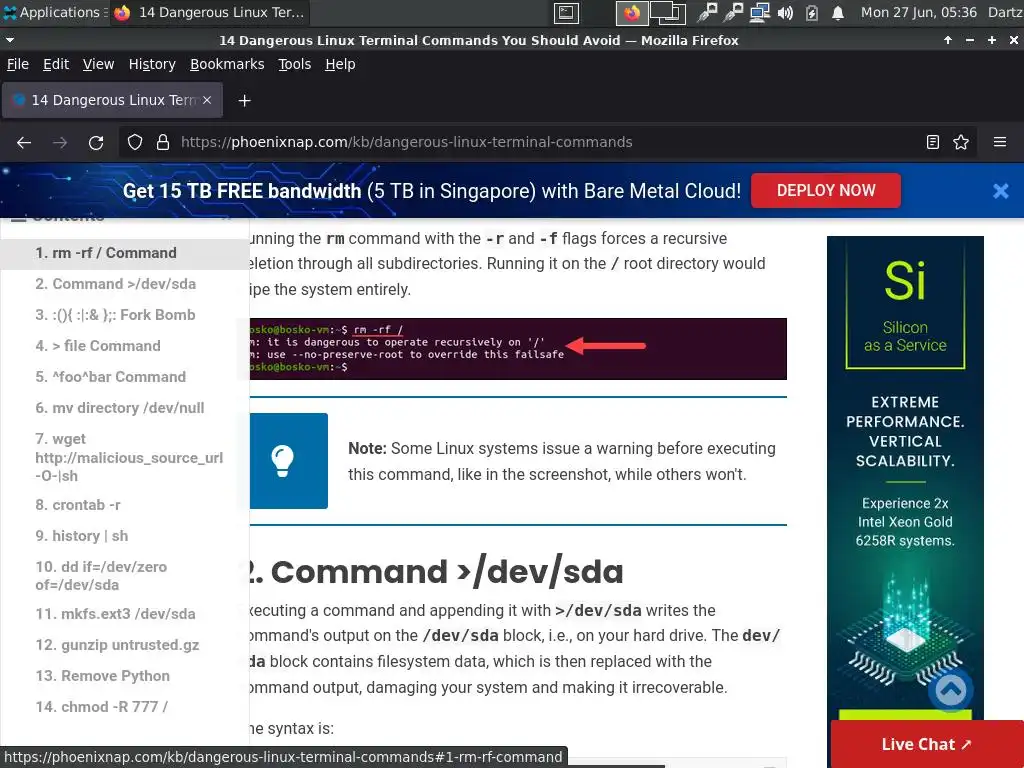Jump to 10. dd if=/dev/zero section
This screenshot has width=1024, height=768.
coord(101,575)
